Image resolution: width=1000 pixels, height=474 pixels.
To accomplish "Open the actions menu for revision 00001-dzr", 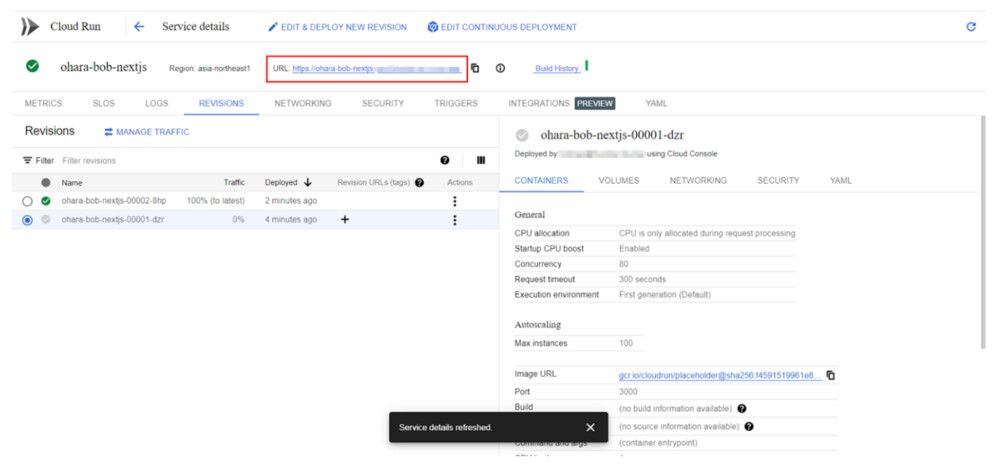I will [x=455, y=220].
